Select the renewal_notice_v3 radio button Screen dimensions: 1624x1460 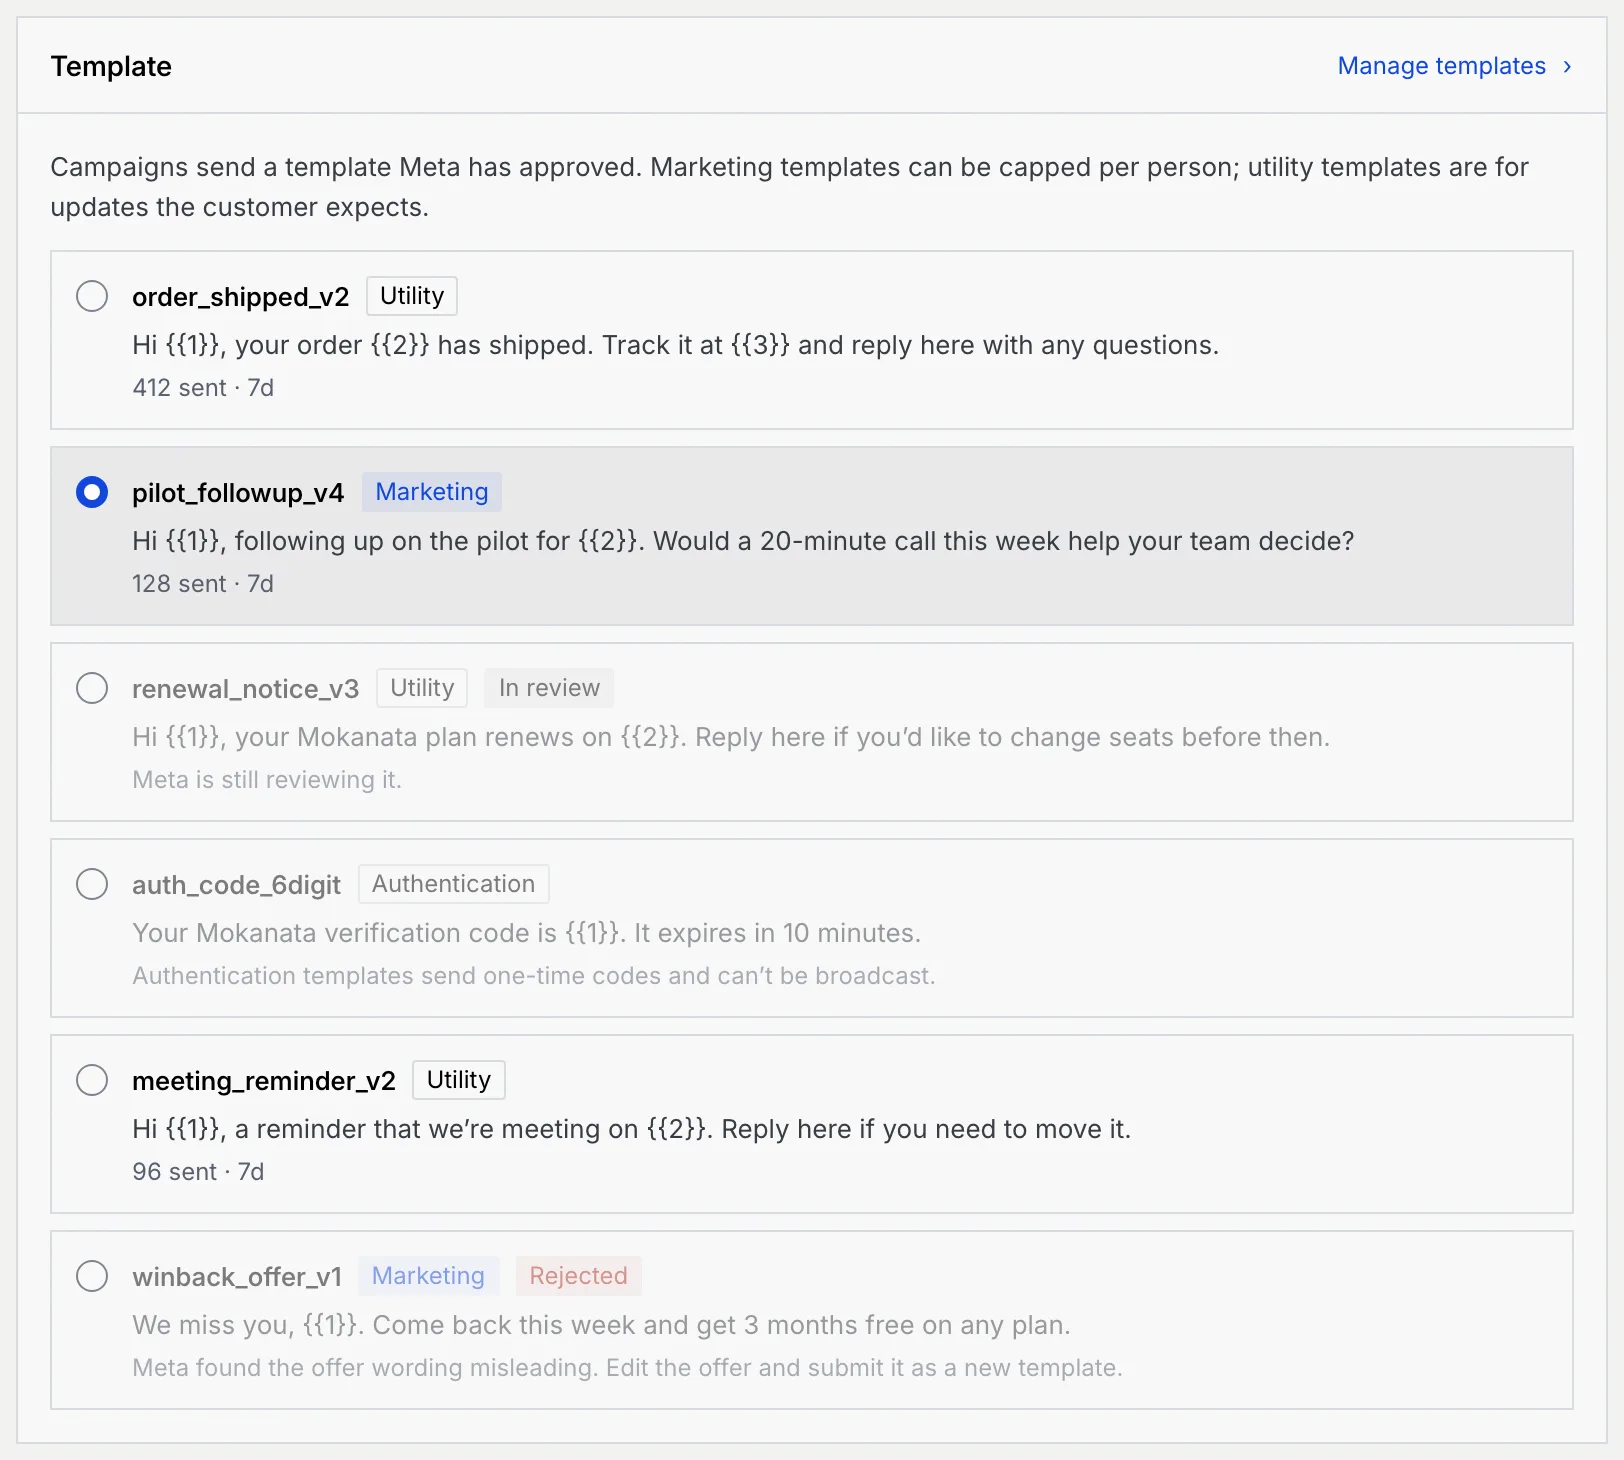pos(92,688)
